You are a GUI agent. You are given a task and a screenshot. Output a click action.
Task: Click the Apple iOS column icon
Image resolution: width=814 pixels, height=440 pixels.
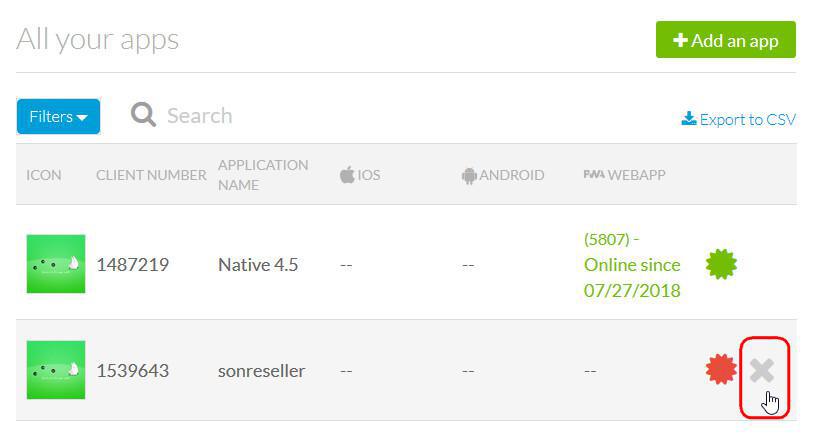pyautogui.click(x=347, y=175)
